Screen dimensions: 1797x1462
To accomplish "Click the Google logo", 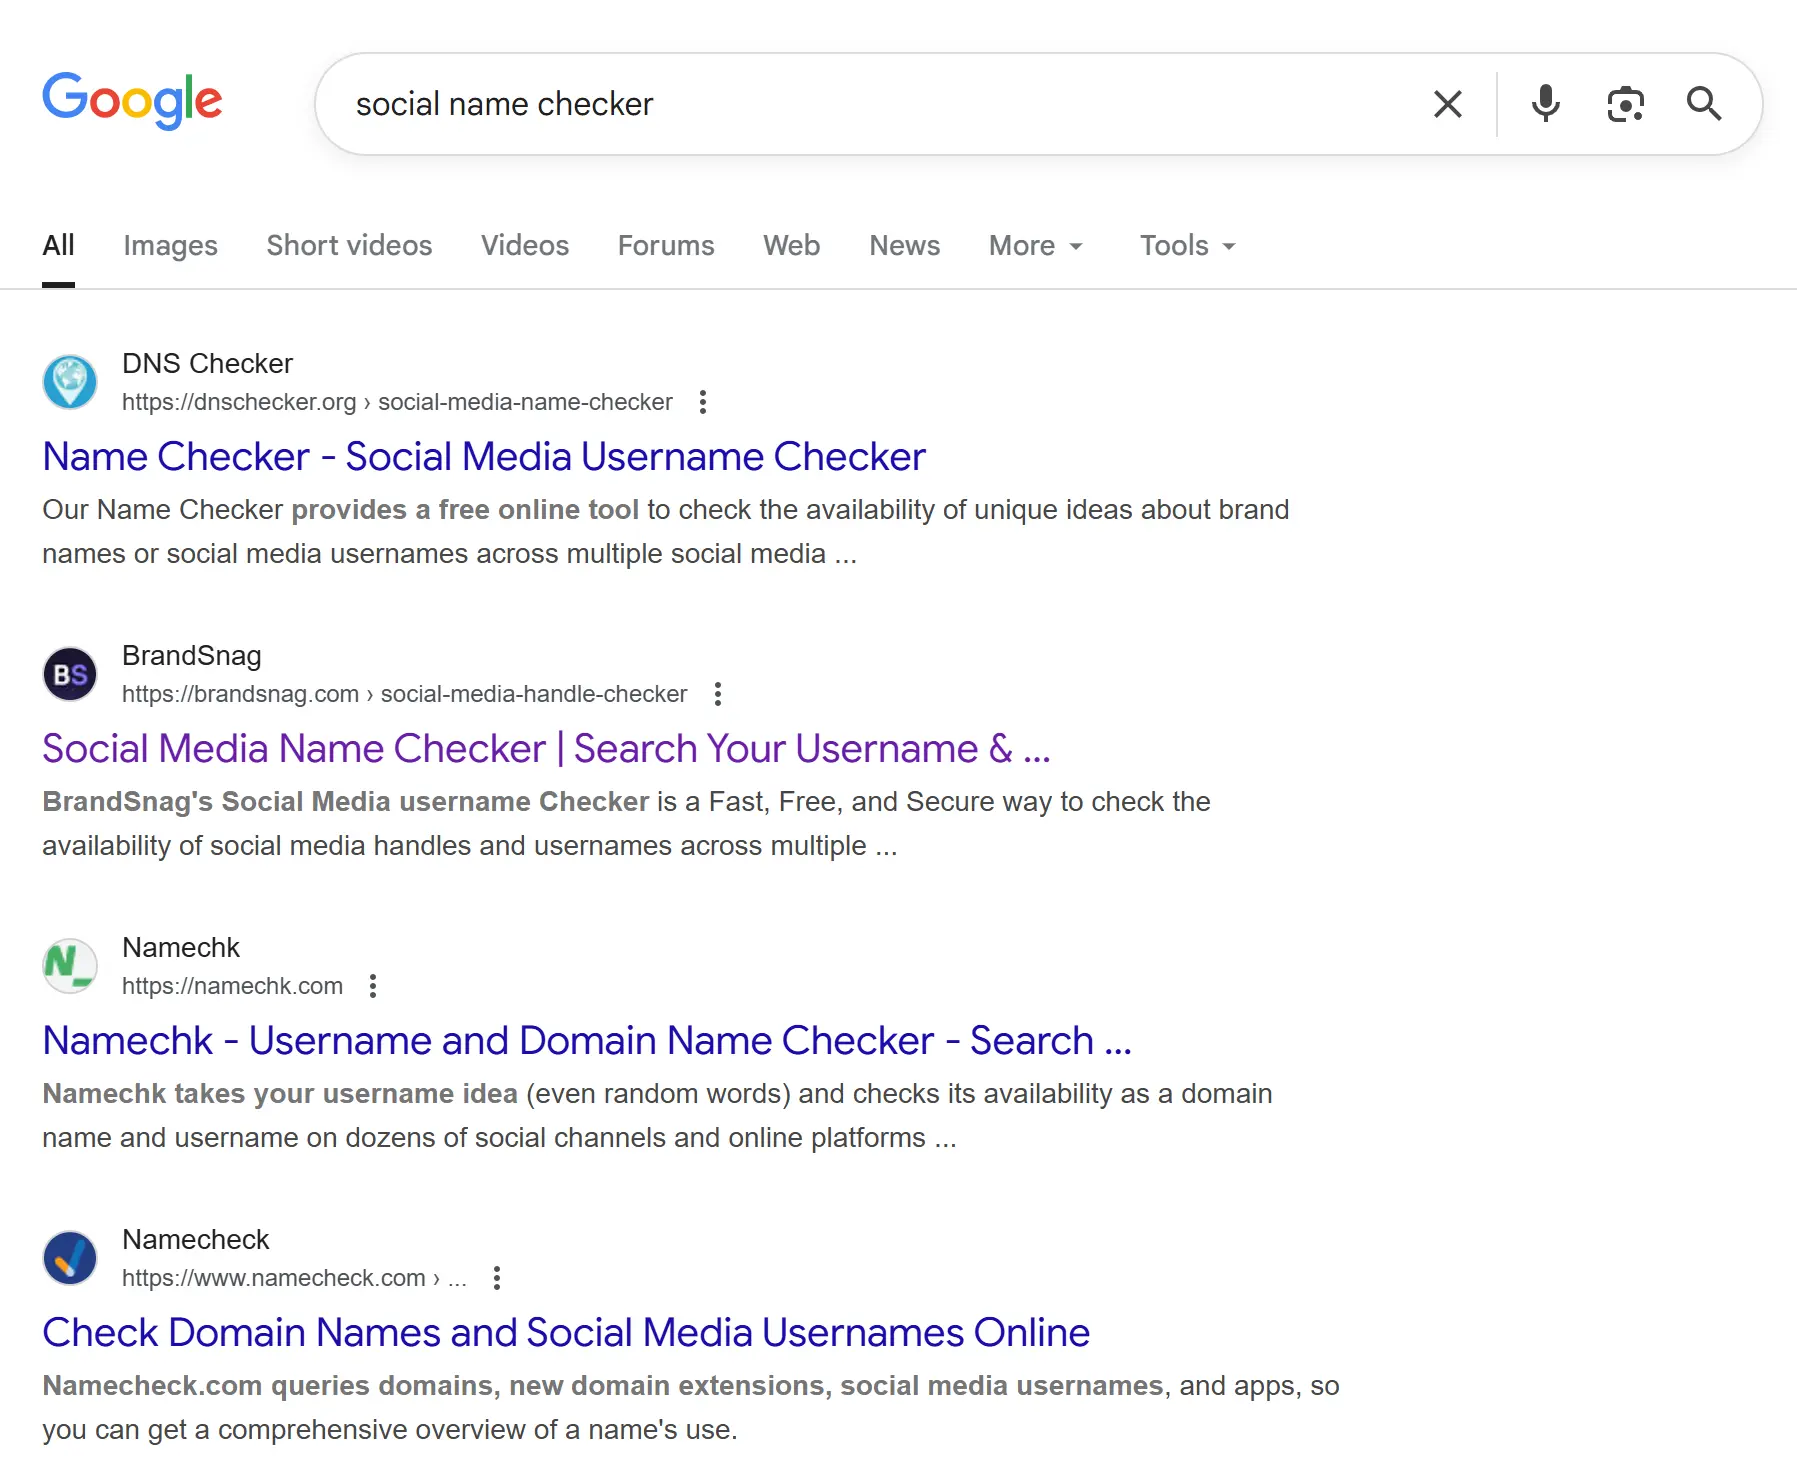I will coord(132,101).
